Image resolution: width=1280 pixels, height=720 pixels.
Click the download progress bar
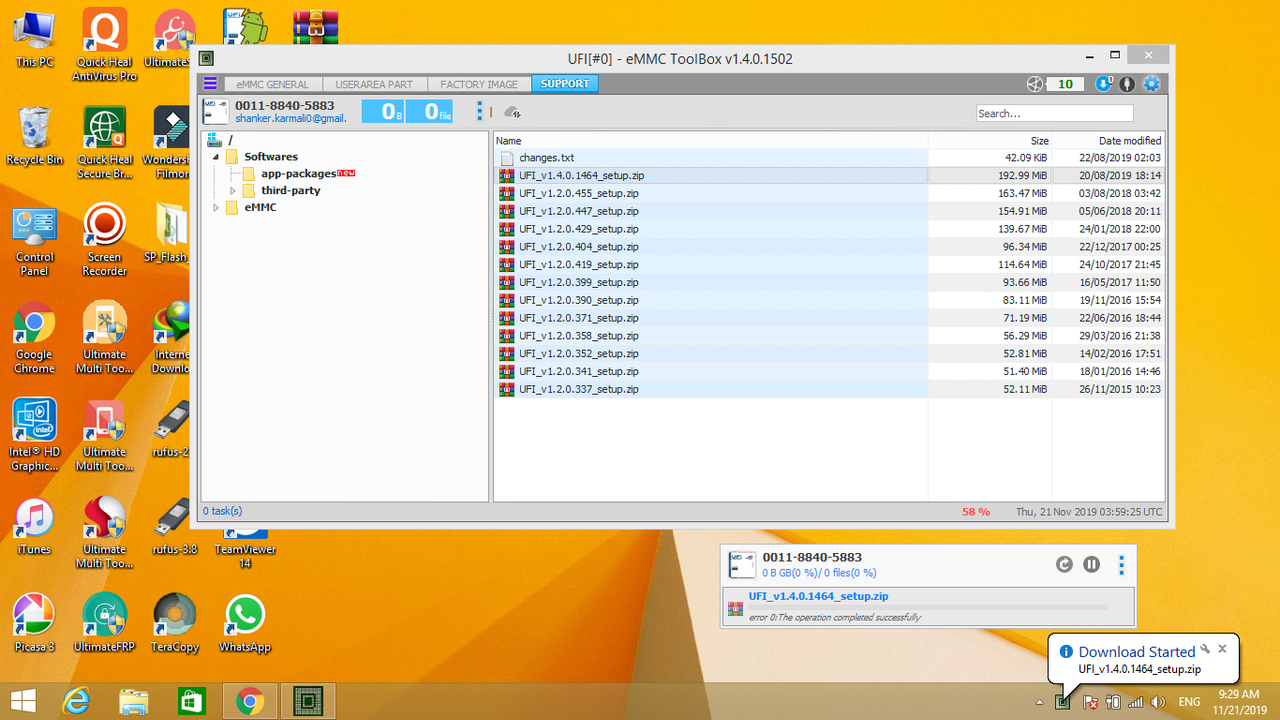pyautogui.click(x=928, y=607)
